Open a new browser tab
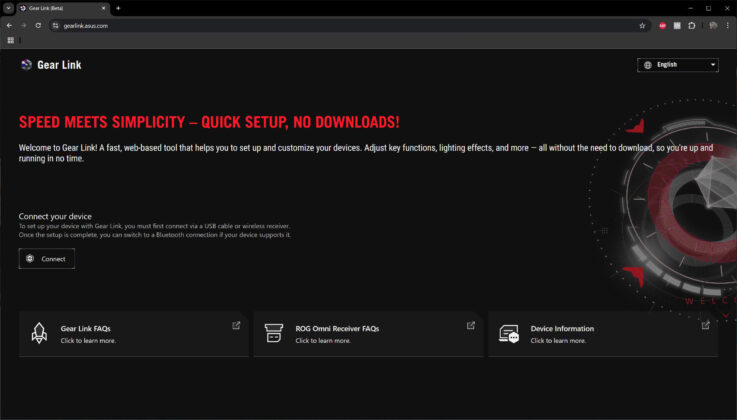This screenshot has height=420, width=737. [118, 8]
